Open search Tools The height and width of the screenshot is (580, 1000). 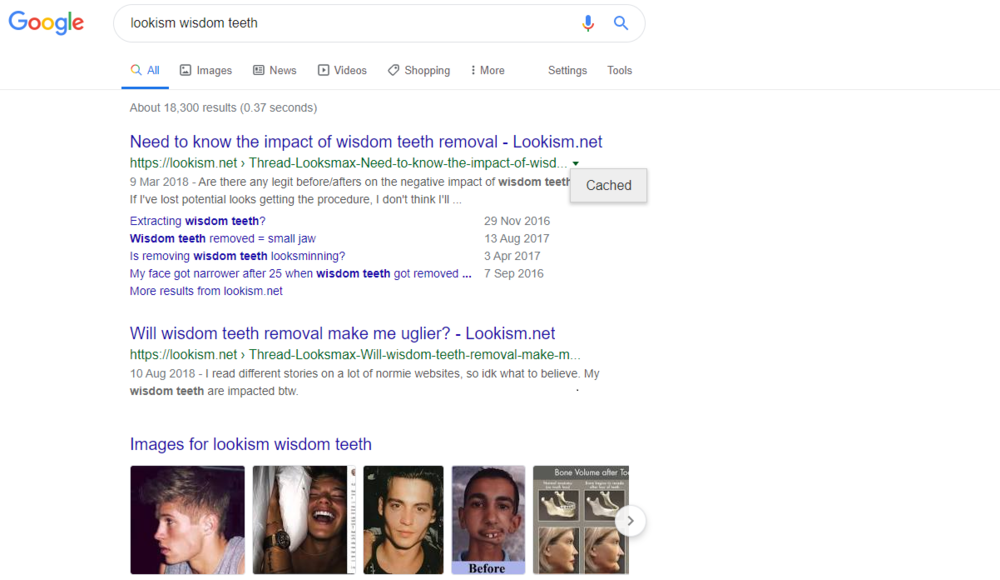point(619,70)
